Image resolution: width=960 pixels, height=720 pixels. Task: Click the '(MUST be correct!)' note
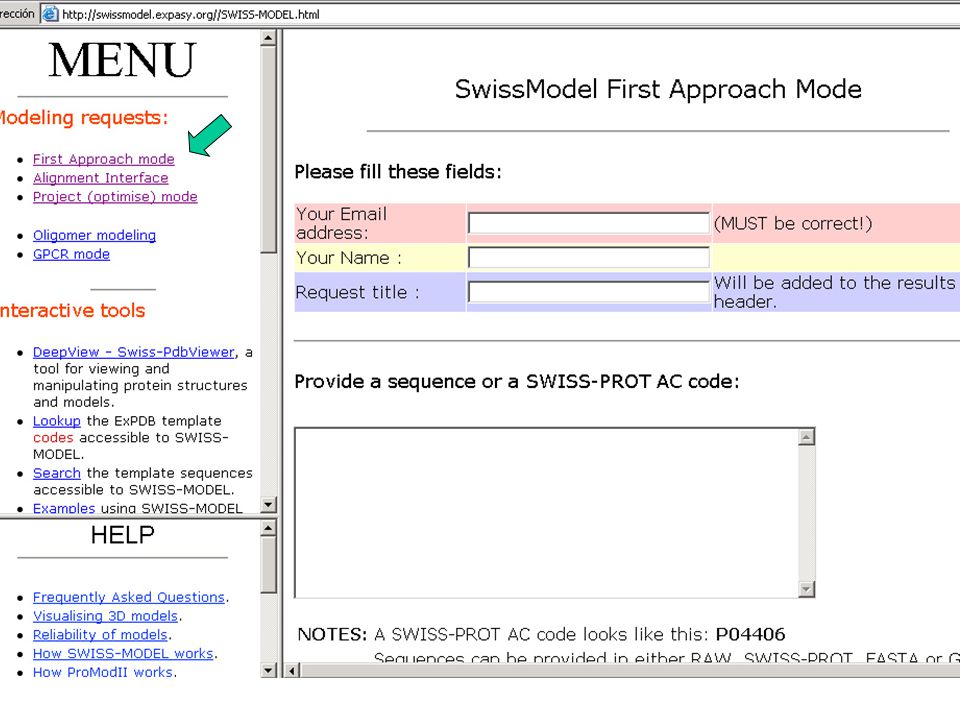[793, 223]
